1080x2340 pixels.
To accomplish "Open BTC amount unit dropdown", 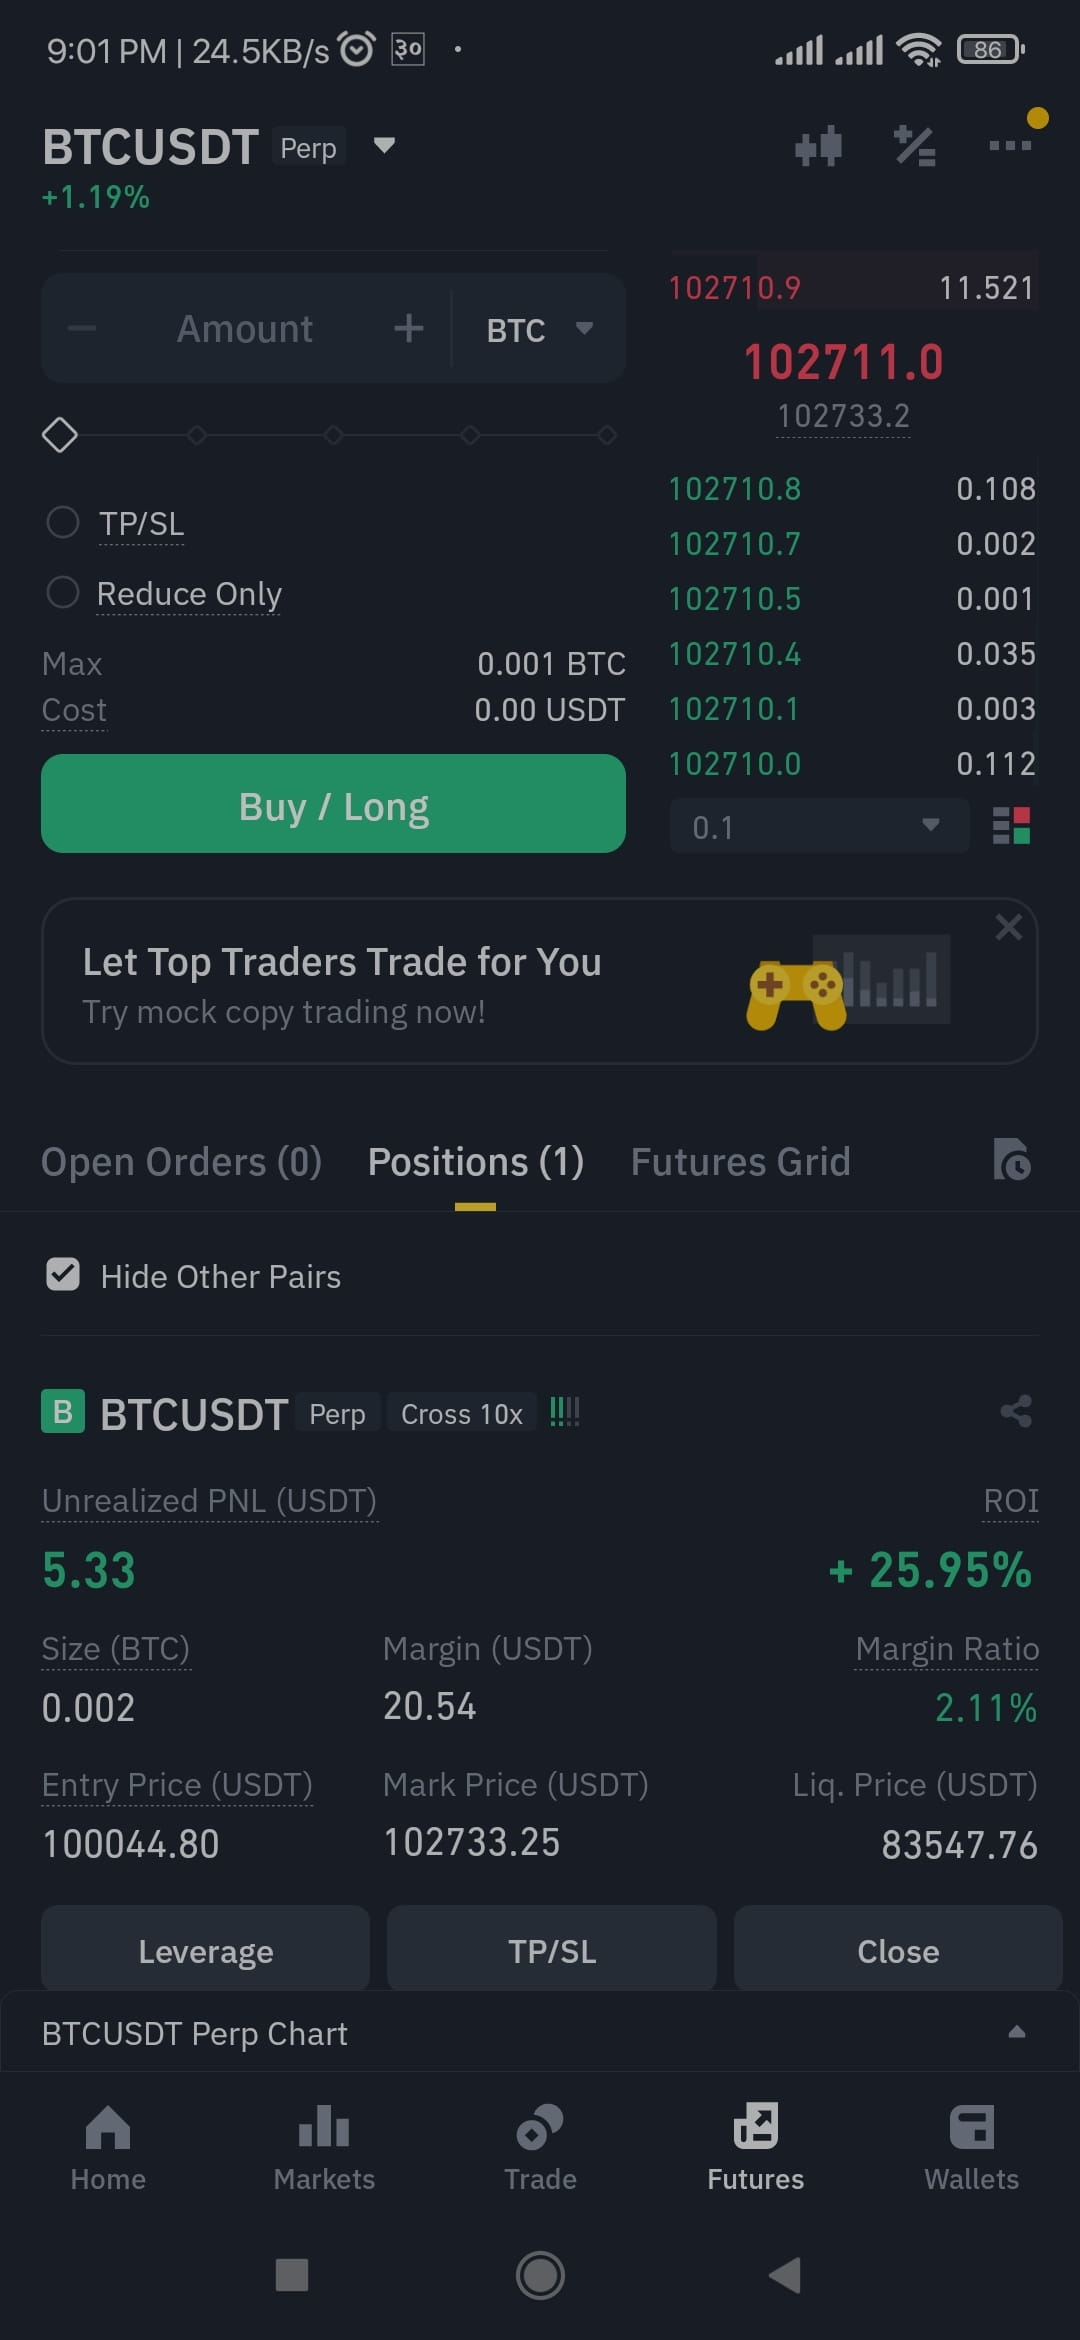I will point(539,329).
